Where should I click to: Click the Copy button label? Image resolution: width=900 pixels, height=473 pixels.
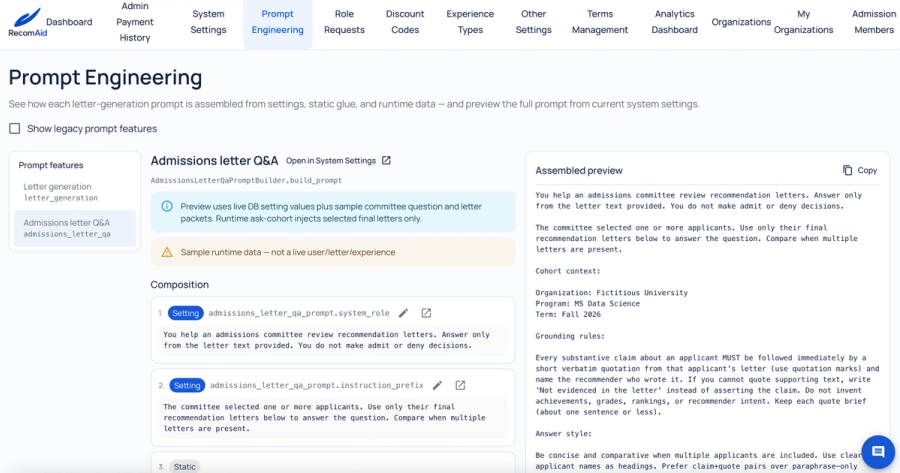coord(867,170)
